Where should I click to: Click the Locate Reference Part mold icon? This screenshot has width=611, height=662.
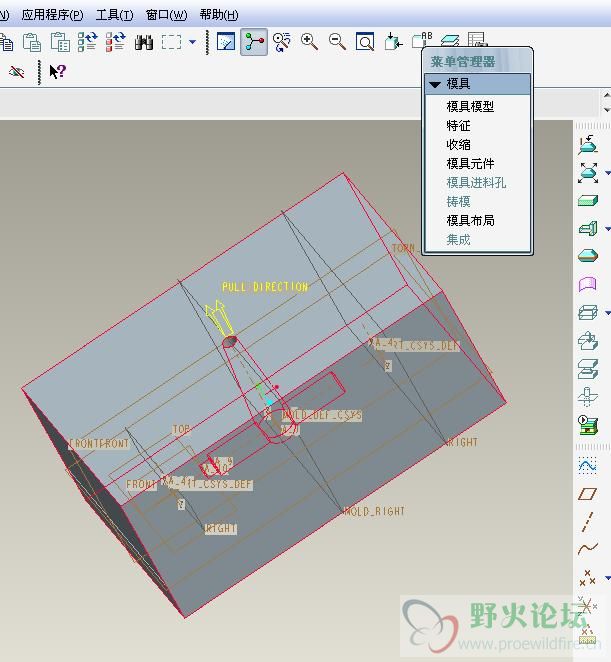pos(588,145)
